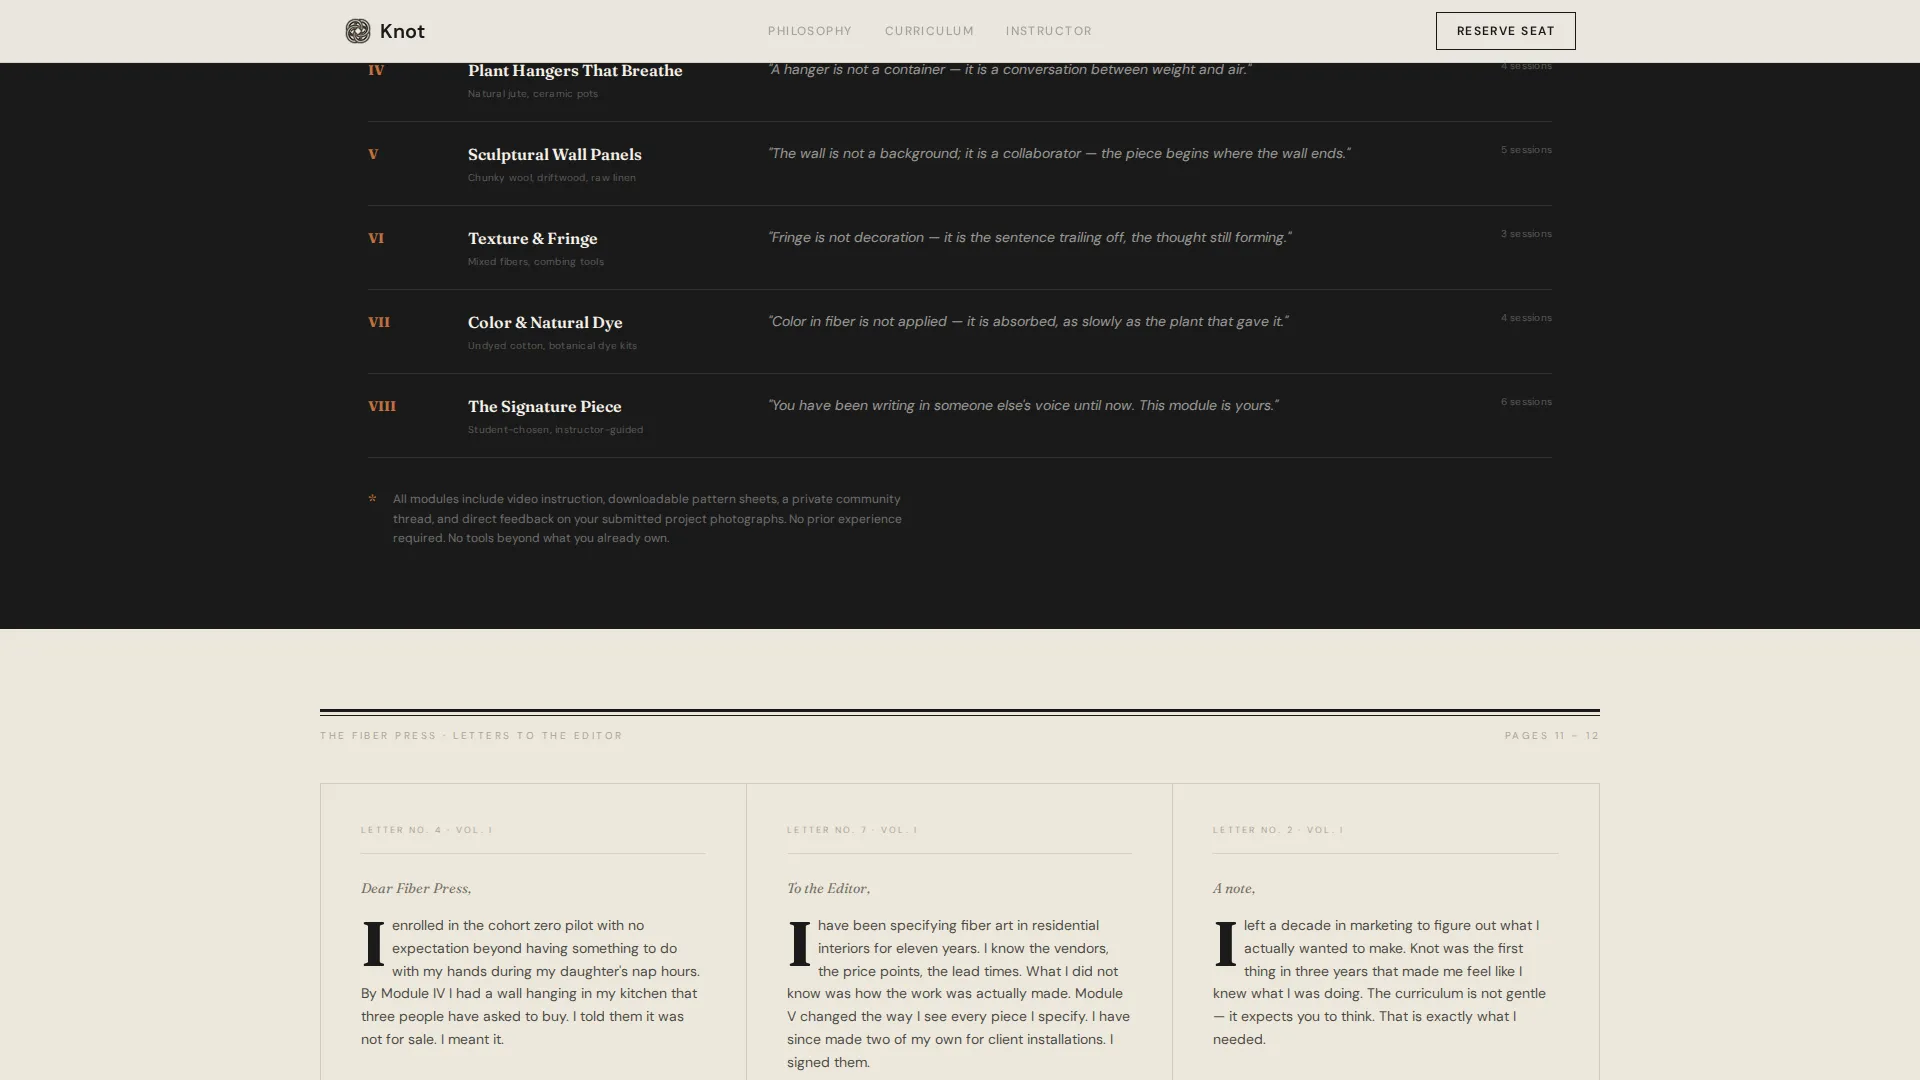Click the roman numeral VIII

coord(382,406)
